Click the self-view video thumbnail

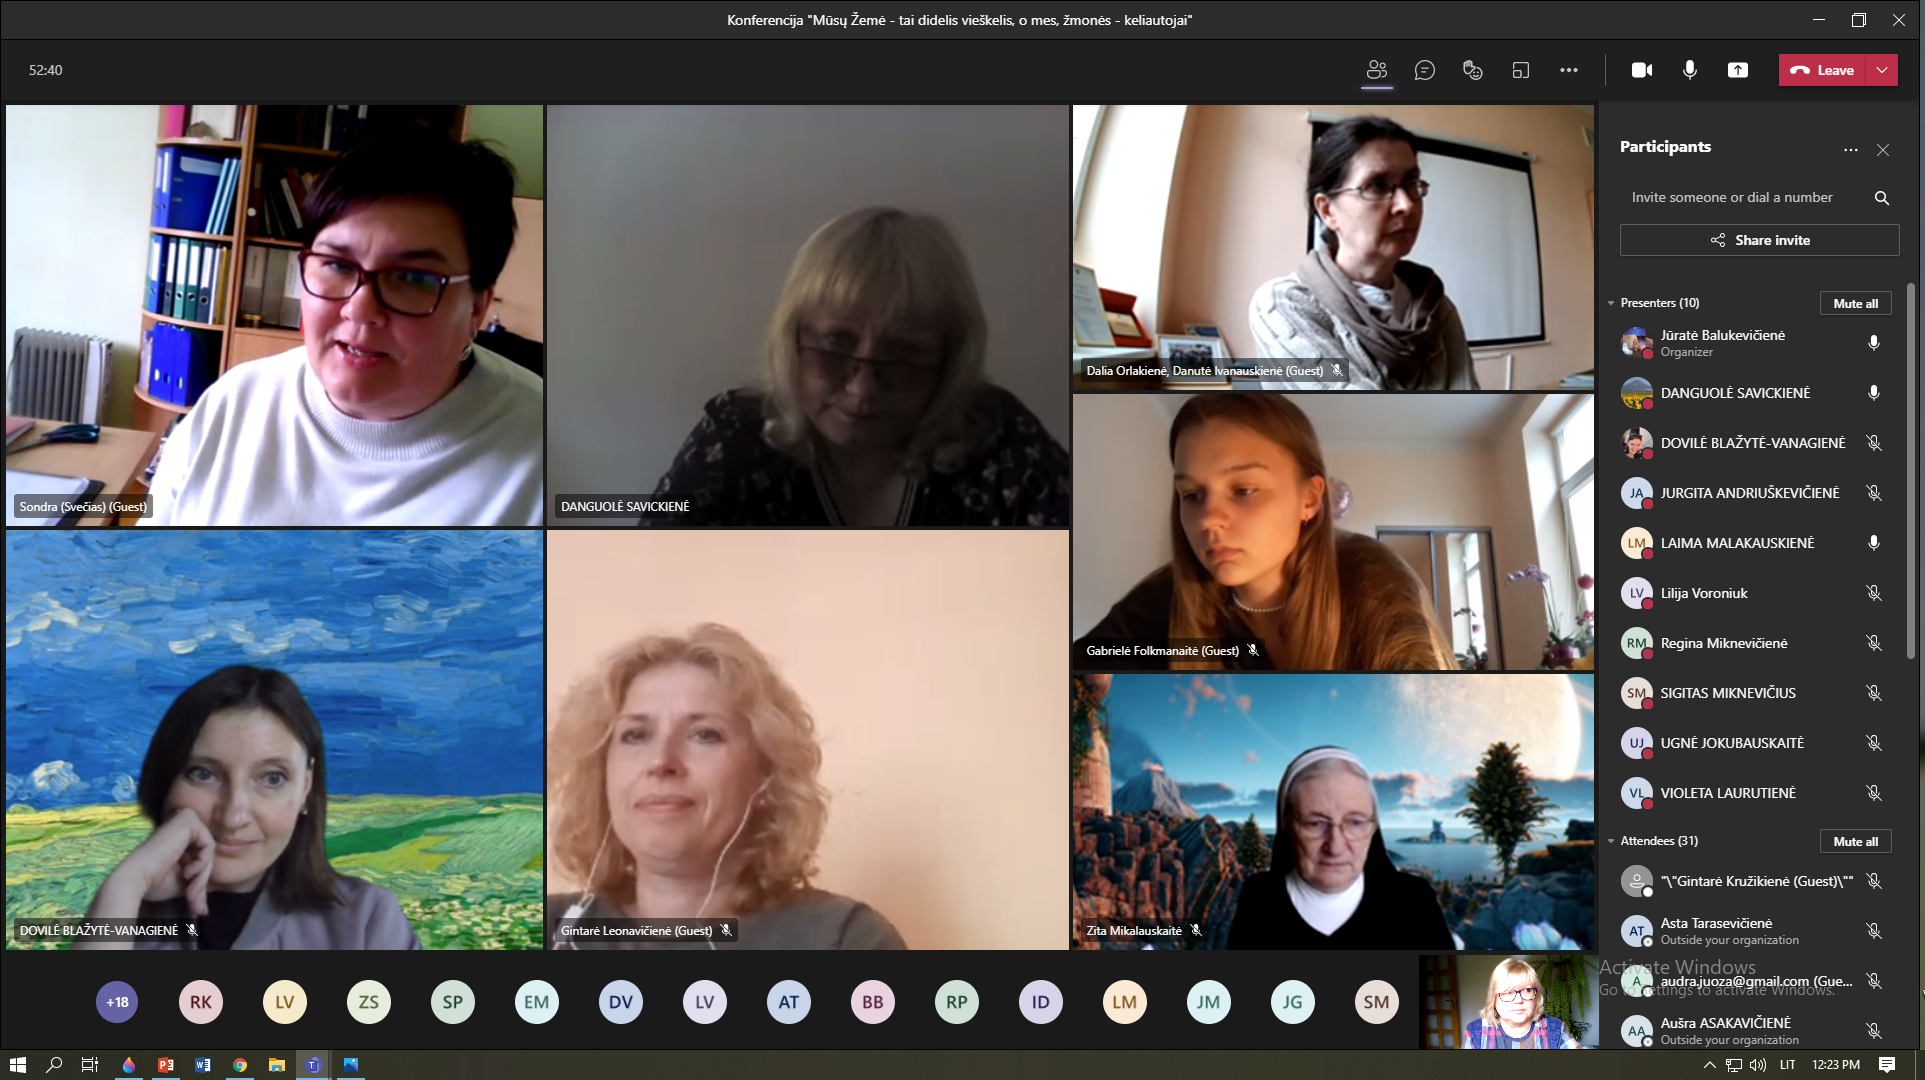1508,1002
